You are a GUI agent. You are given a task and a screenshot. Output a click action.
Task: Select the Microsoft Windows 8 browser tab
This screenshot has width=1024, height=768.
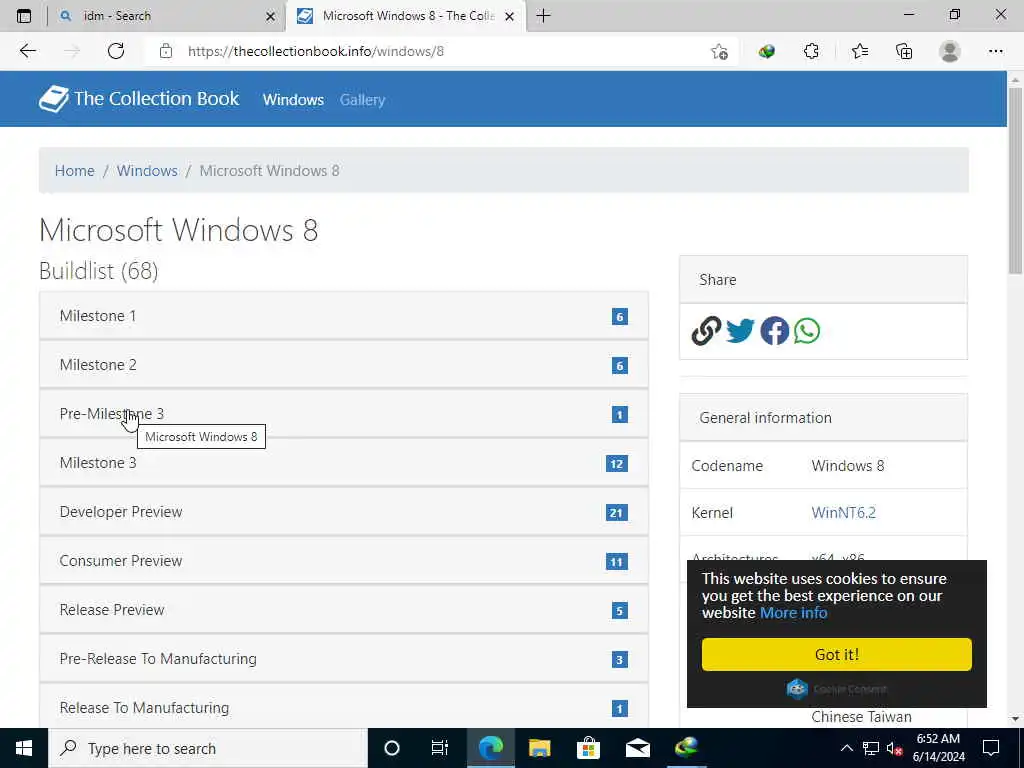pos(405,16)
